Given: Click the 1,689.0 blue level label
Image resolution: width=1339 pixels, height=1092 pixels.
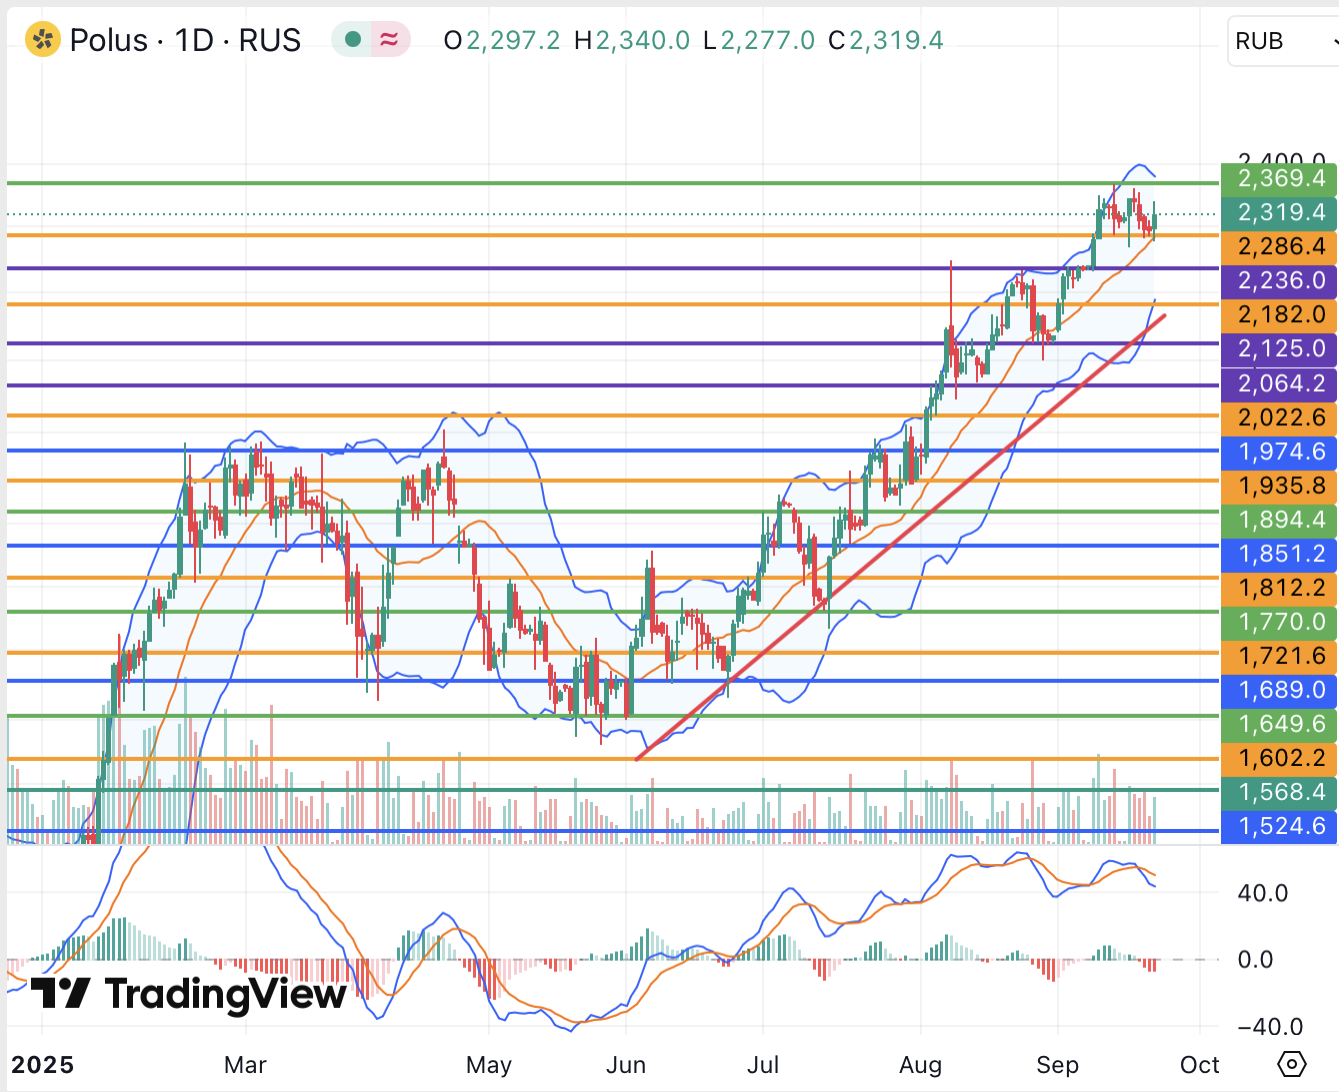Looking at the screenshot, I should [x=1280, y=690].
